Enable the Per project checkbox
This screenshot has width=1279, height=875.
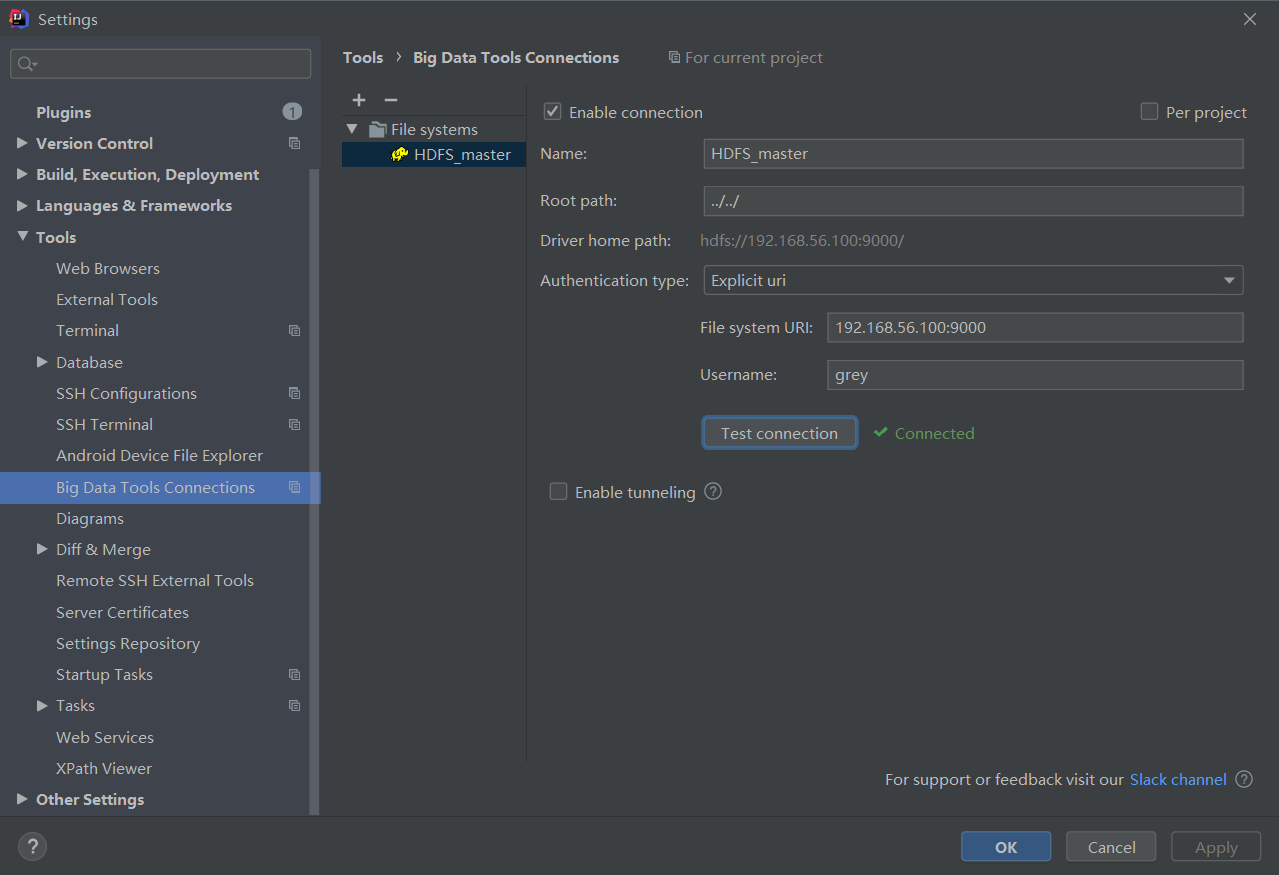point(1149,112)
